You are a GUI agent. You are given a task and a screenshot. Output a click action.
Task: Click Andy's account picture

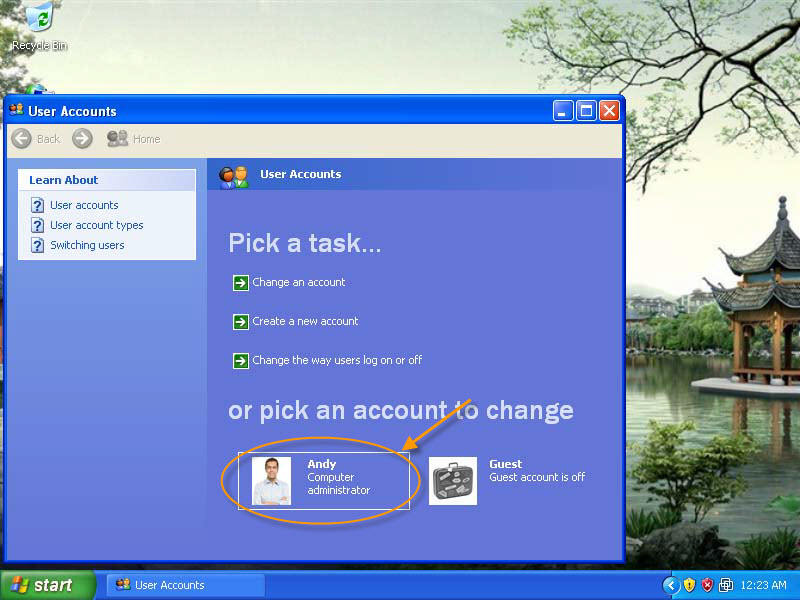coord(271,481)
